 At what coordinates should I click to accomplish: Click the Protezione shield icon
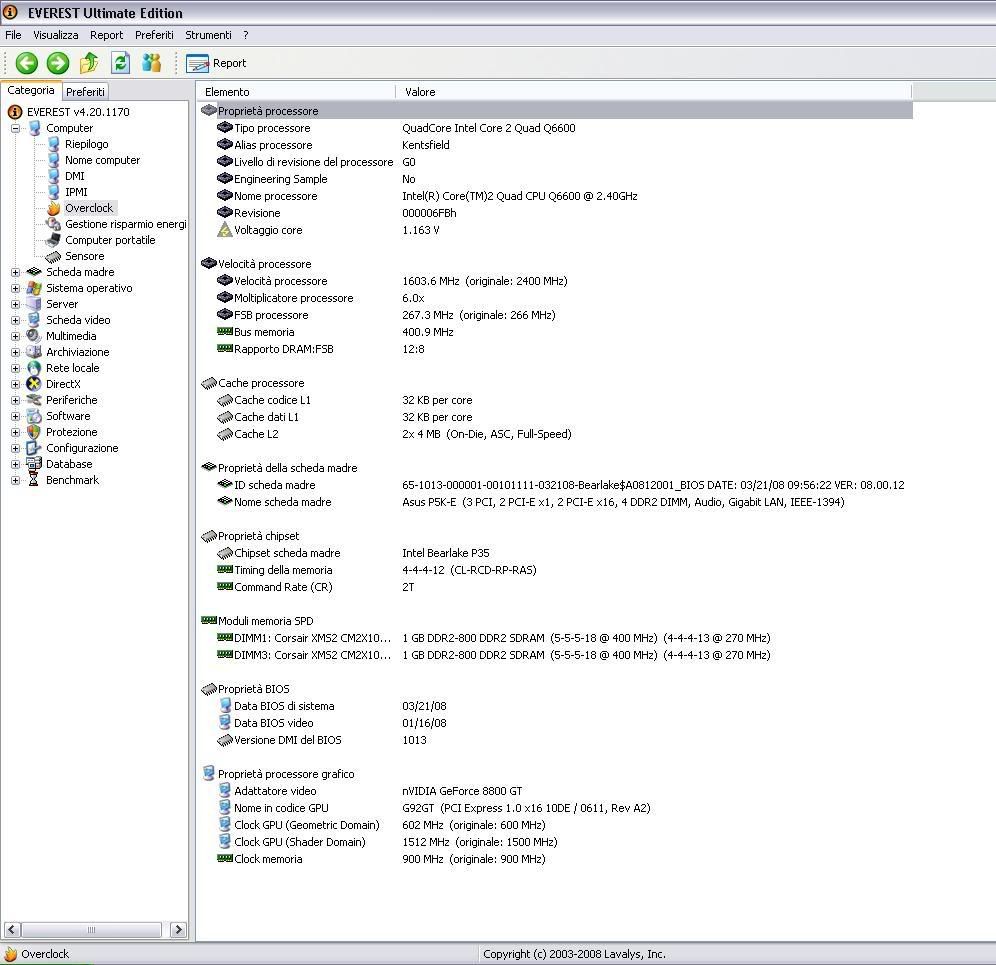pyautogui.click(x=34, y=432)
